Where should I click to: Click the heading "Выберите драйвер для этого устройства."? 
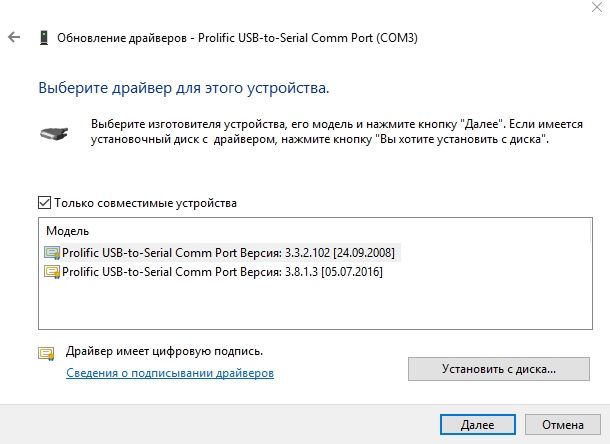[x=184, y=88]
